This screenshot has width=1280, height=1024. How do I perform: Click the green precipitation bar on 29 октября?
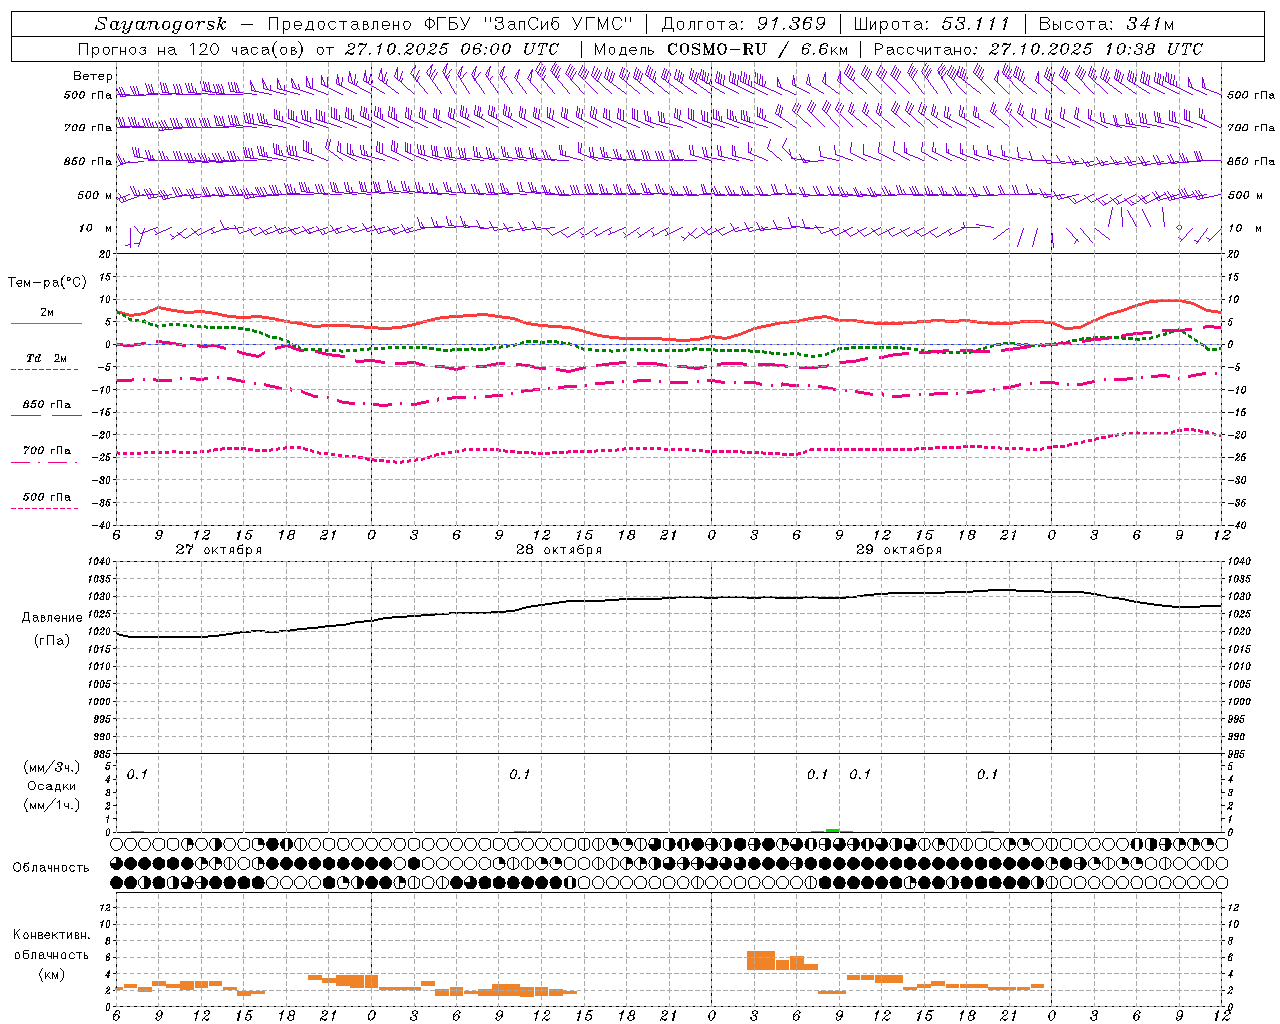coord(832,830)
